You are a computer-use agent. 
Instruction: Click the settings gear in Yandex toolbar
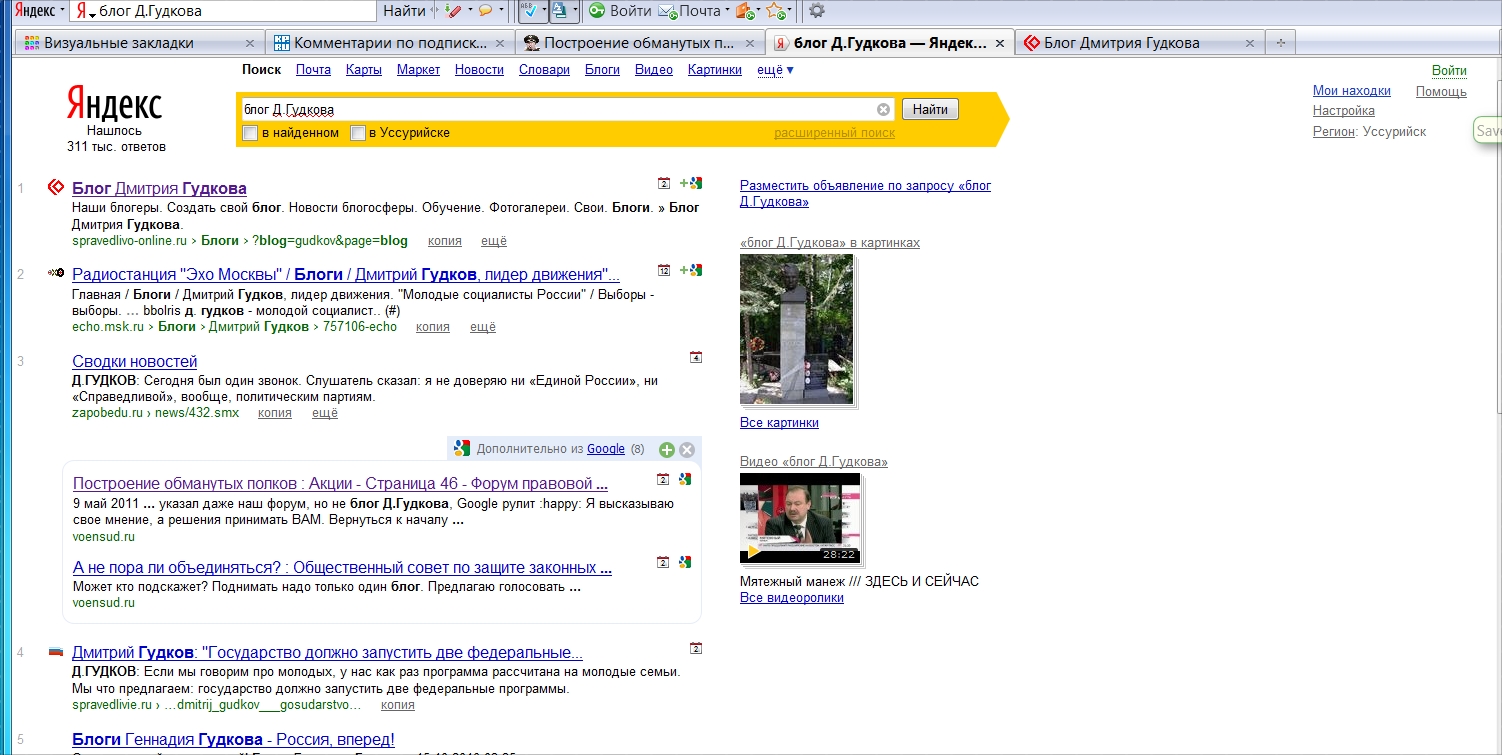click(x=817, y=11)
